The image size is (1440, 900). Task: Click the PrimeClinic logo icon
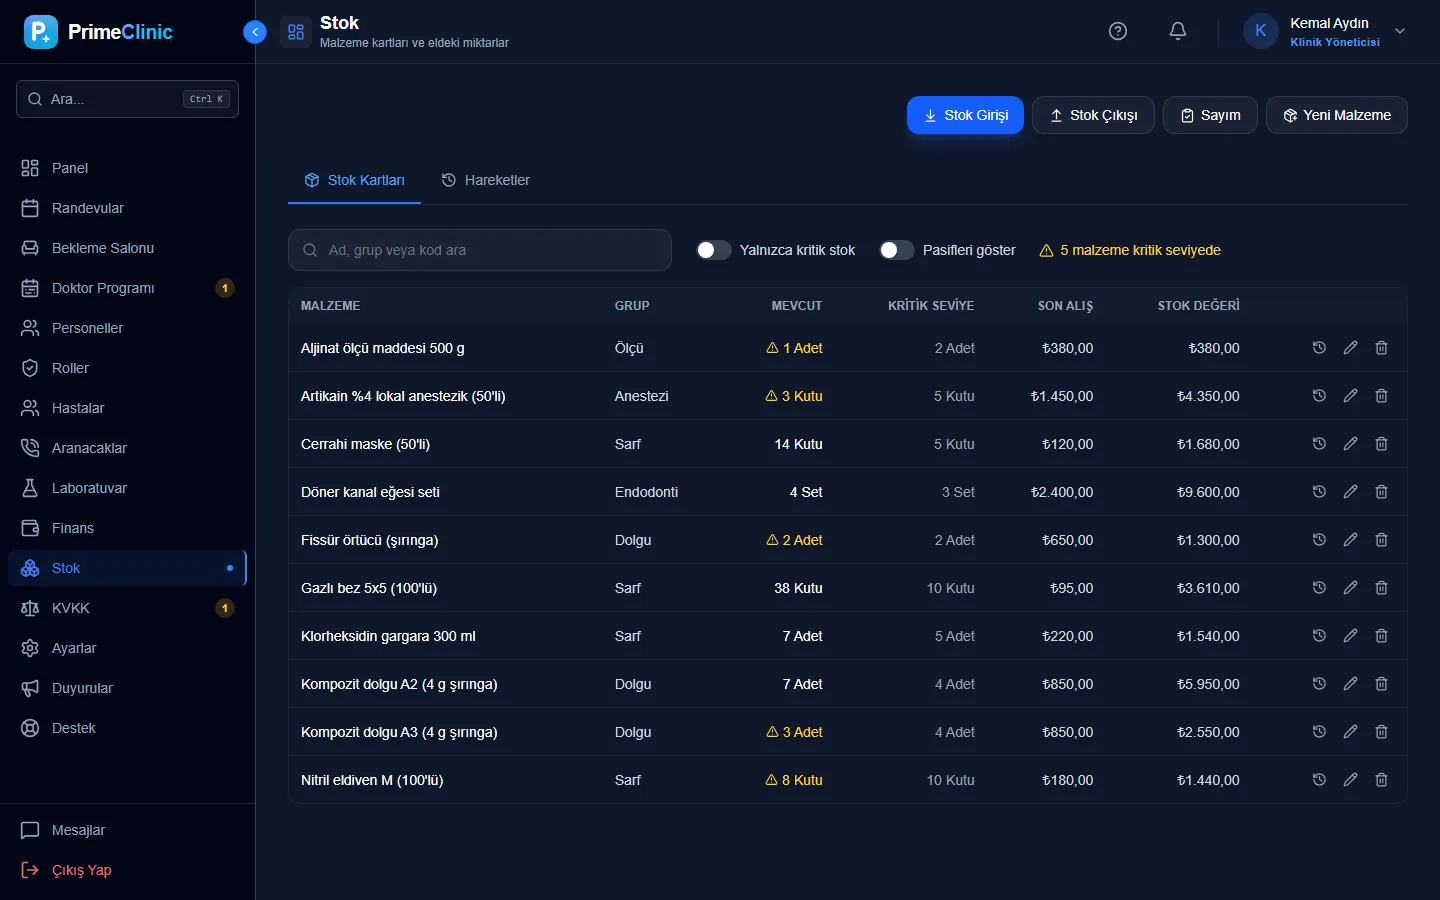point(41,32)
